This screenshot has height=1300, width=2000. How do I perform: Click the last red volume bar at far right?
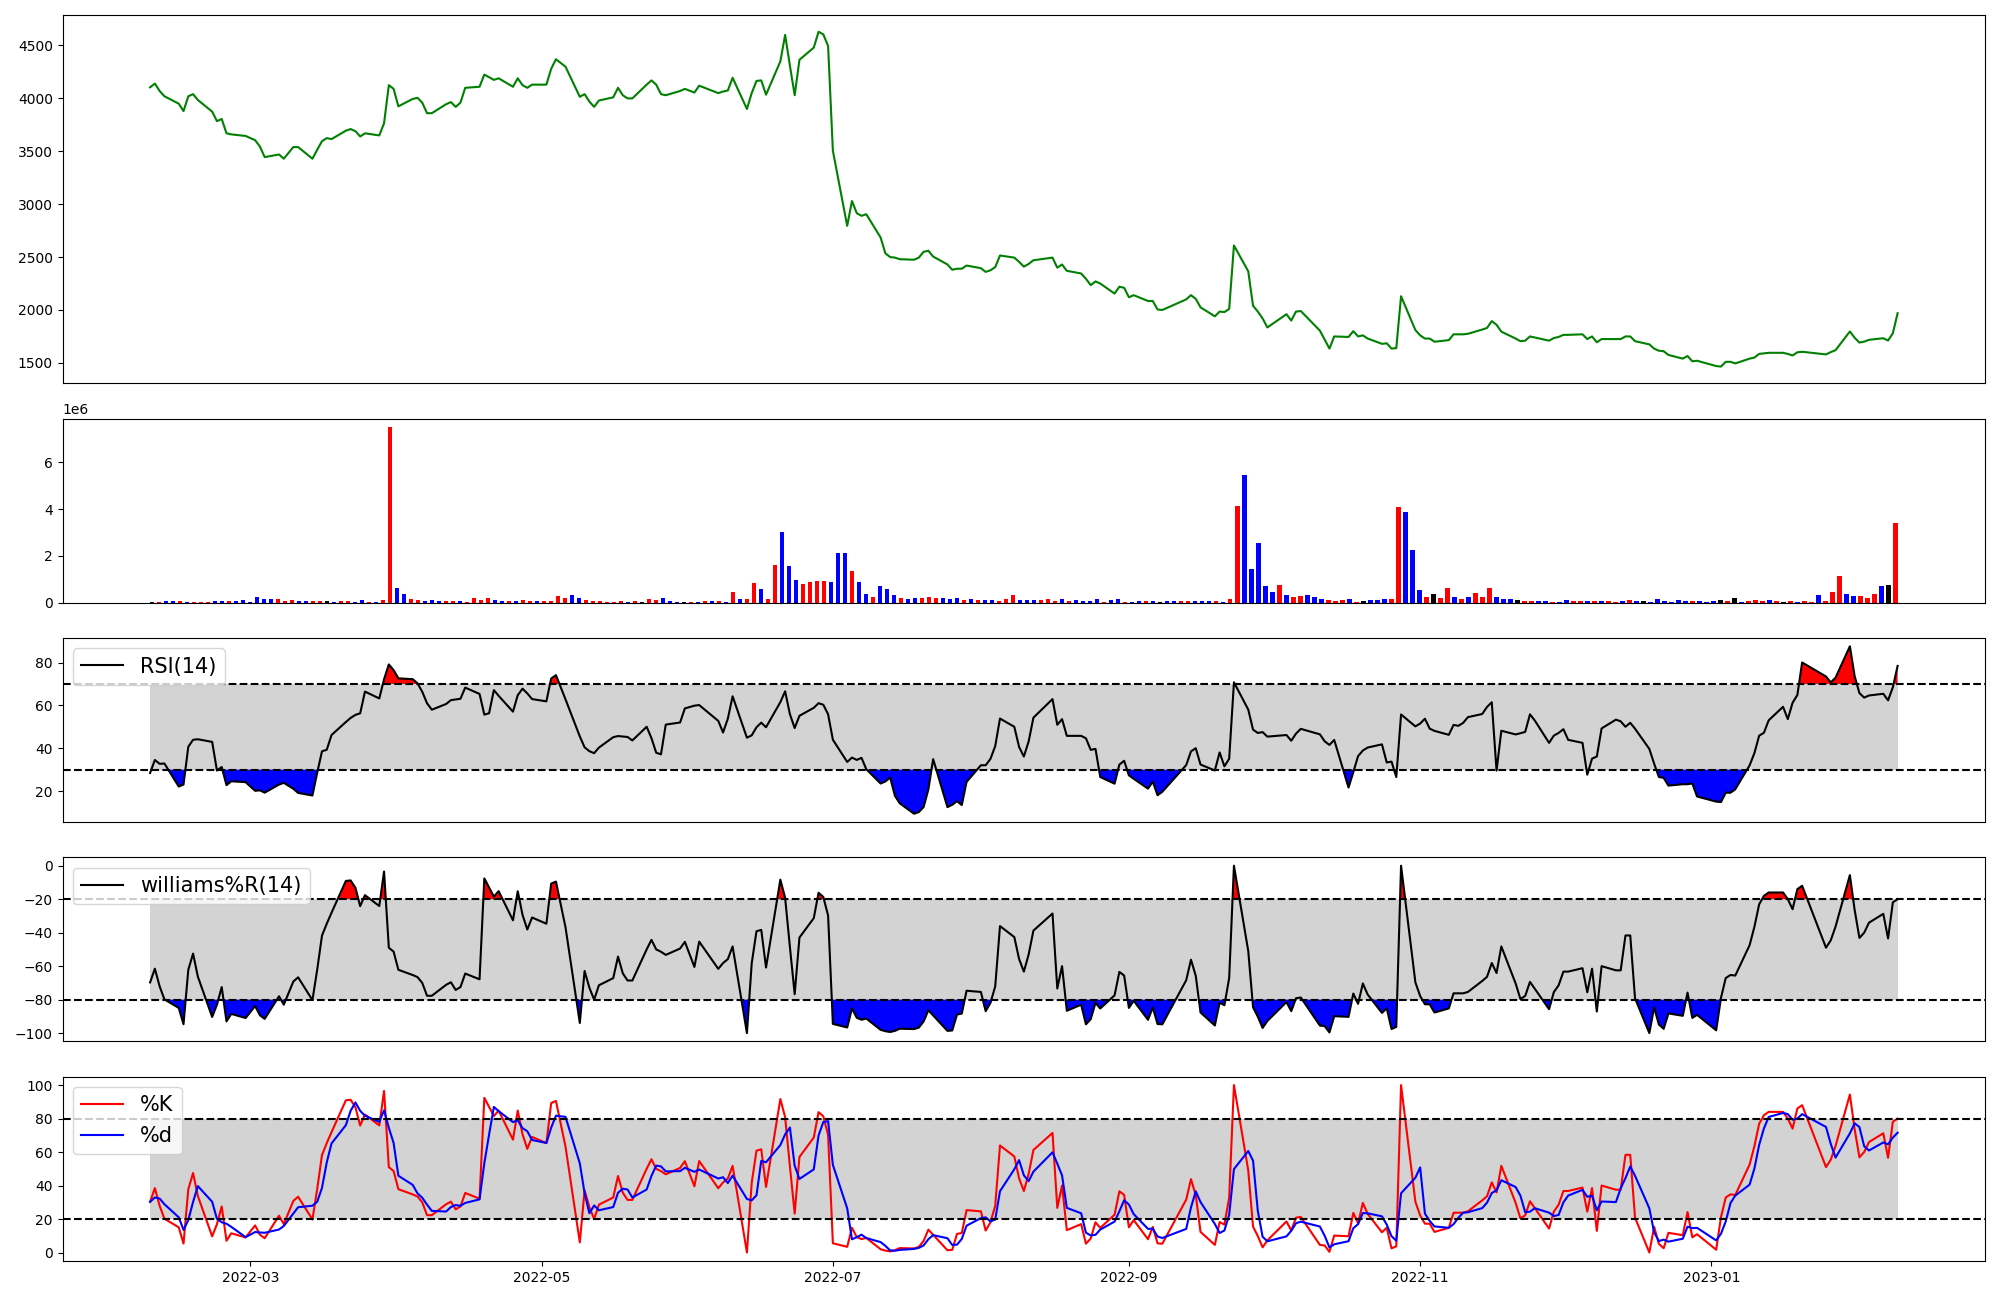[1895, 563]
